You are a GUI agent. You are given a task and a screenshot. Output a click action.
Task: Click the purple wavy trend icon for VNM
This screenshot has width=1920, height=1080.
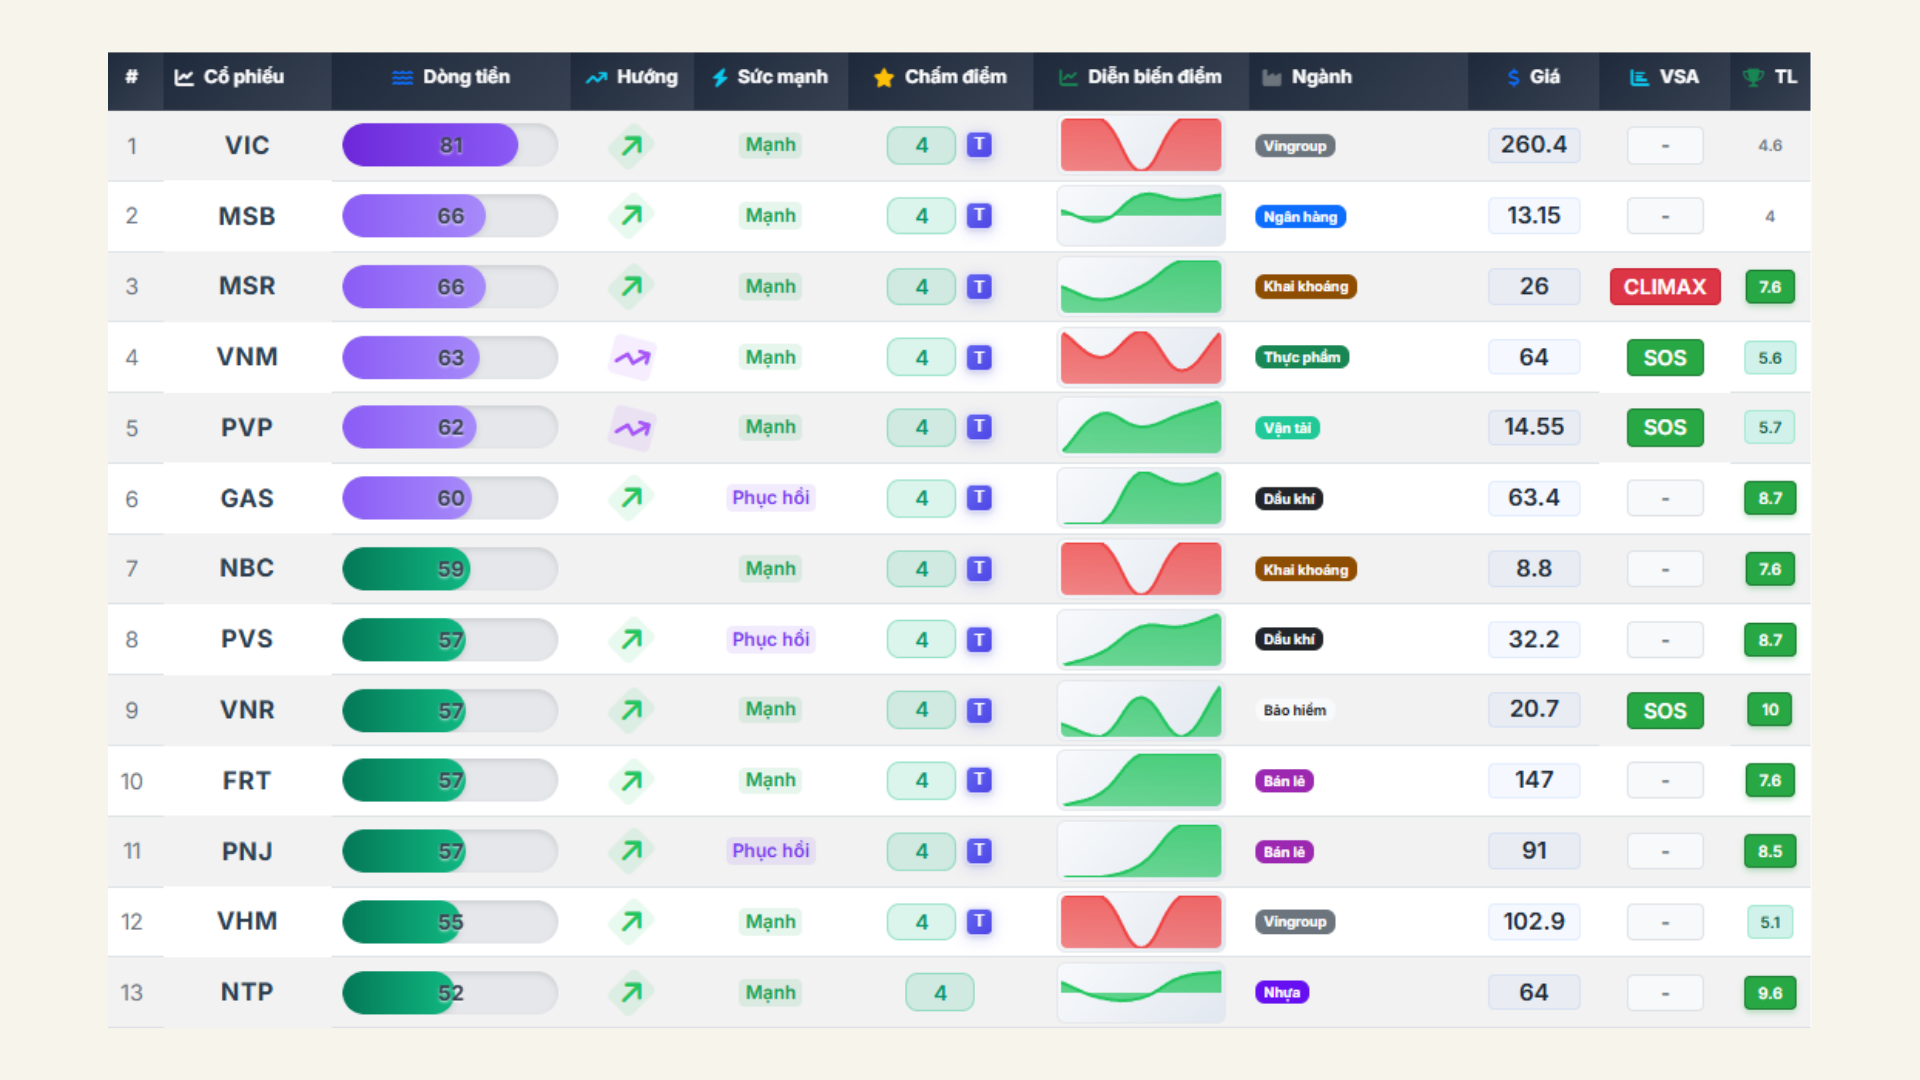point(631,358)
